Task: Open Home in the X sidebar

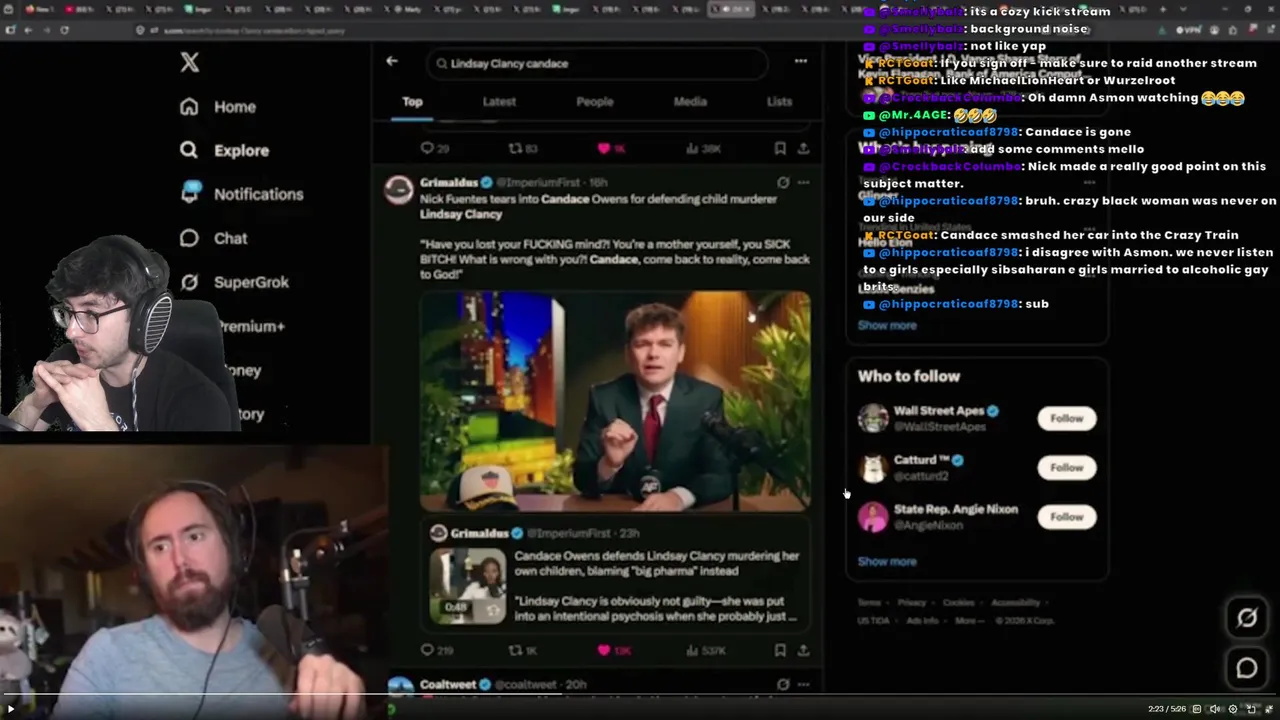Action: 218,107
